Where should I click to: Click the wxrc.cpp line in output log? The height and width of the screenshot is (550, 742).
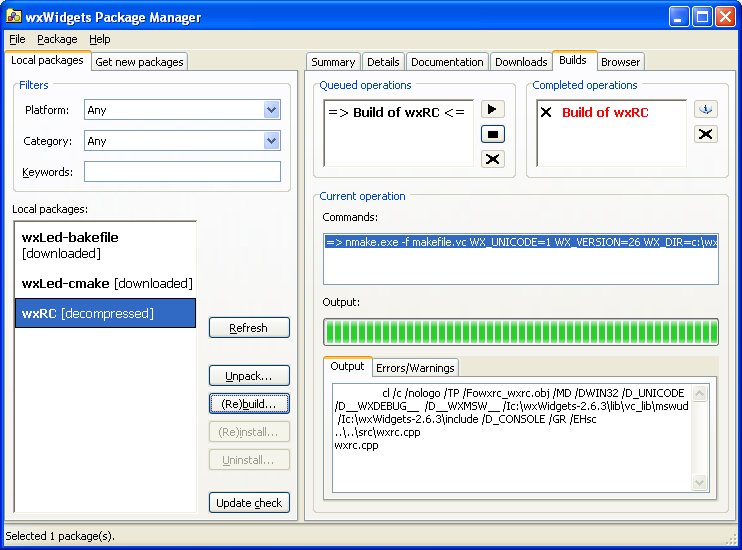tap(356, 445)
